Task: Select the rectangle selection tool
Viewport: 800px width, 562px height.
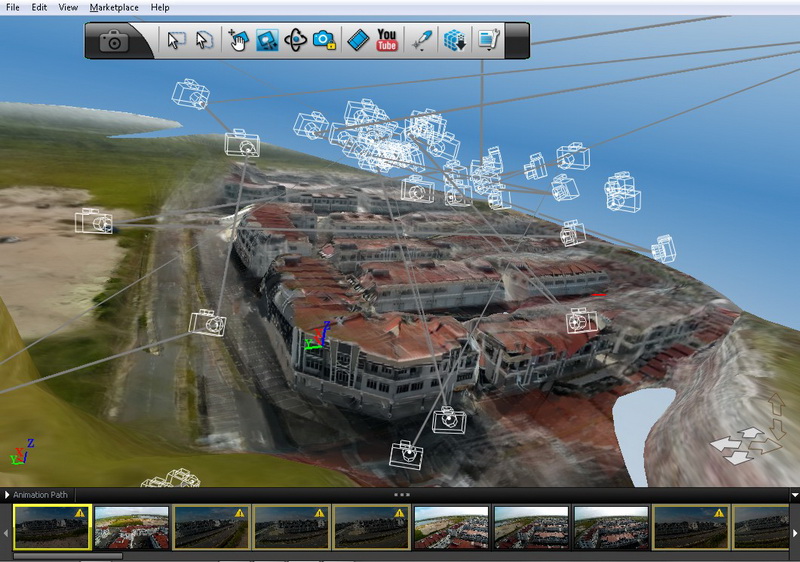Action: click(x=177, y=41)
